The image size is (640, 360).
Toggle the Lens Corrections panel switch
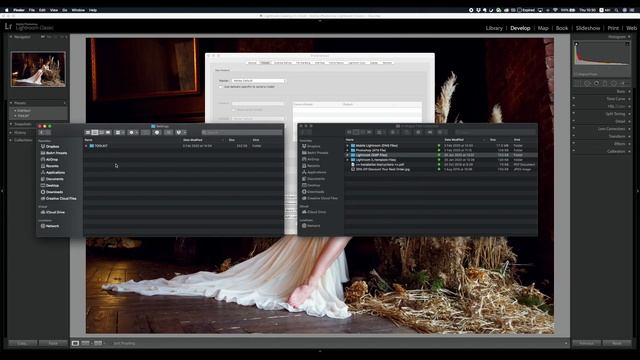pos(574,129)
